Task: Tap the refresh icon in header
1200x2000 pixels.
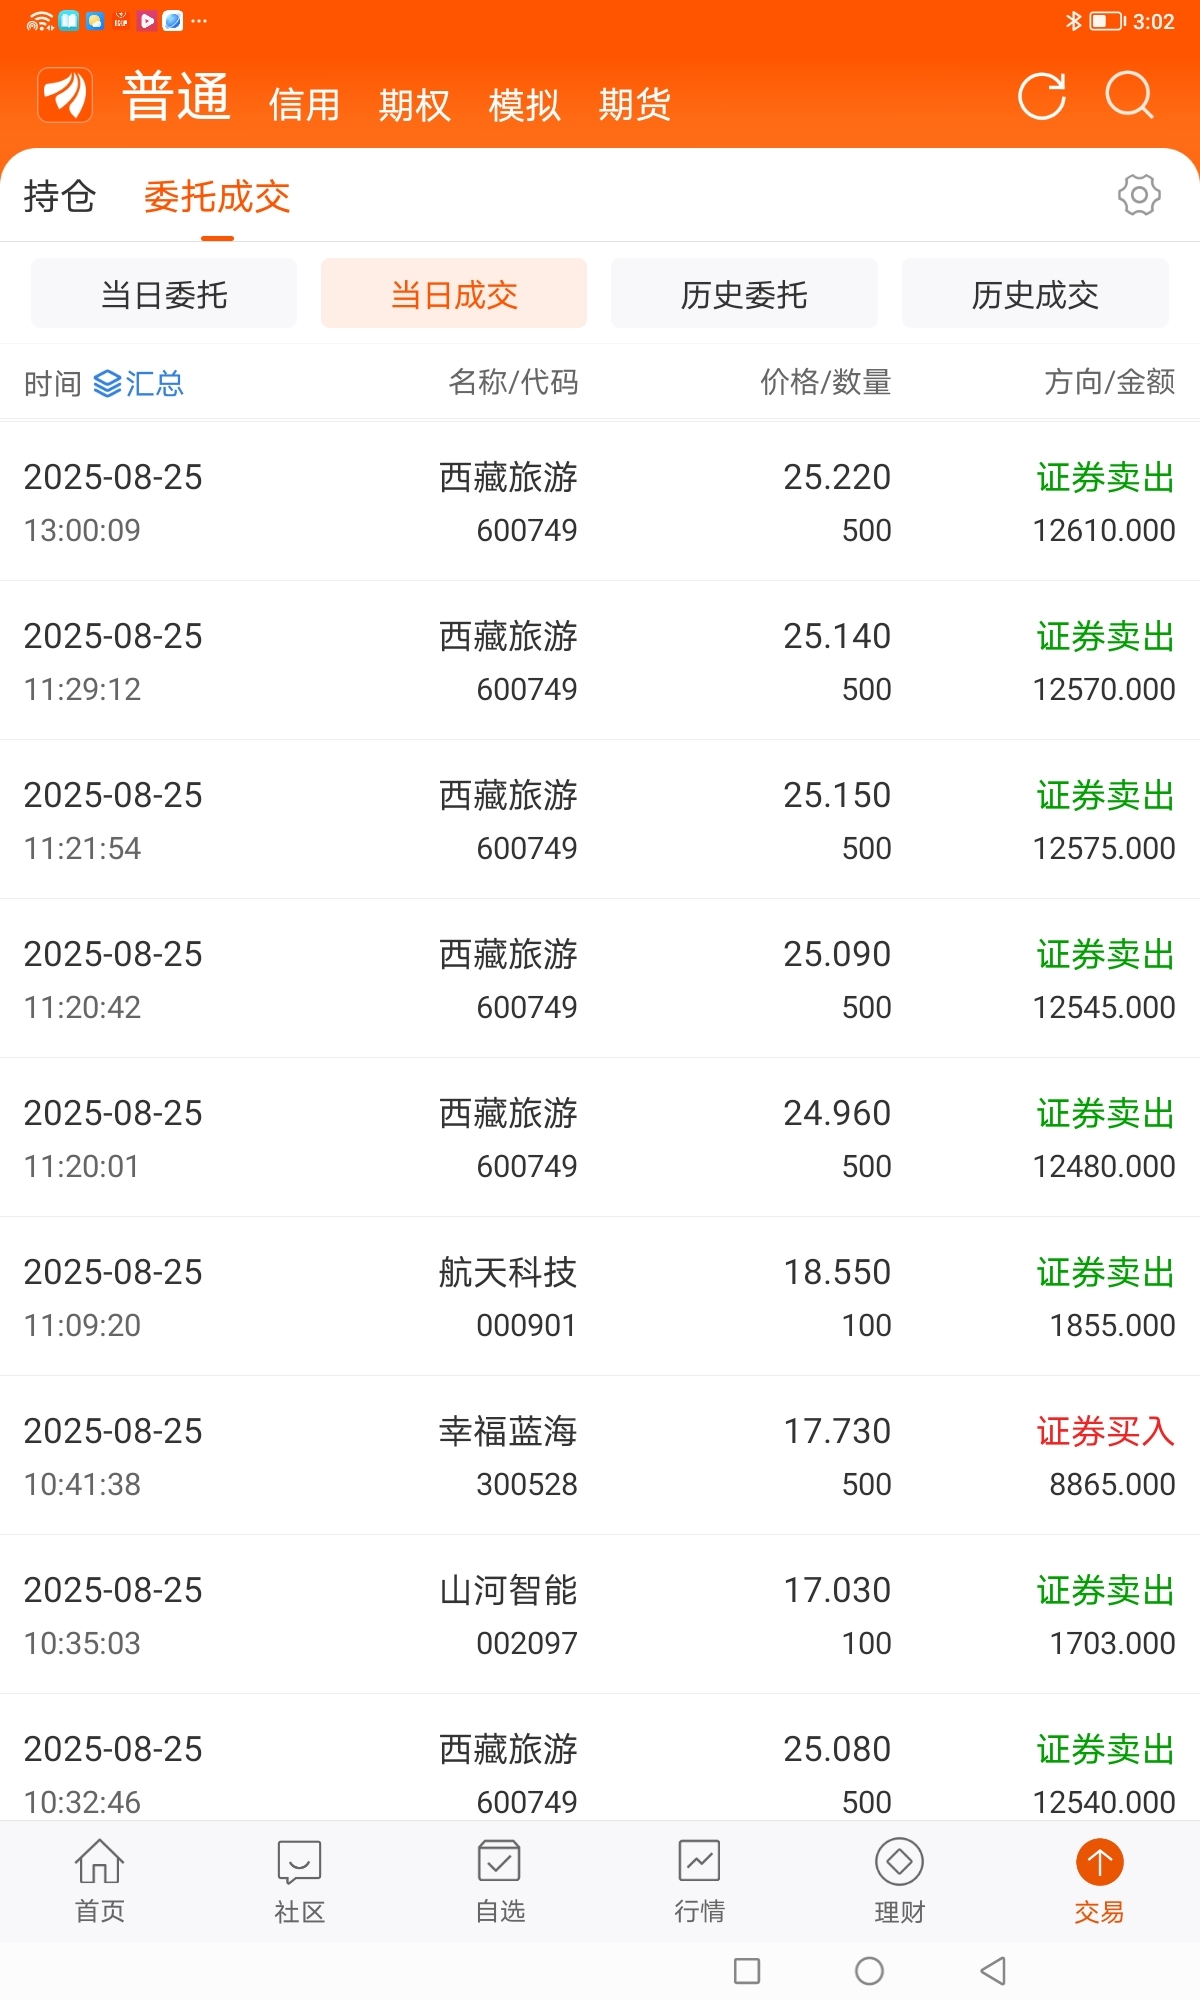Action: [x=1041, y=96]
